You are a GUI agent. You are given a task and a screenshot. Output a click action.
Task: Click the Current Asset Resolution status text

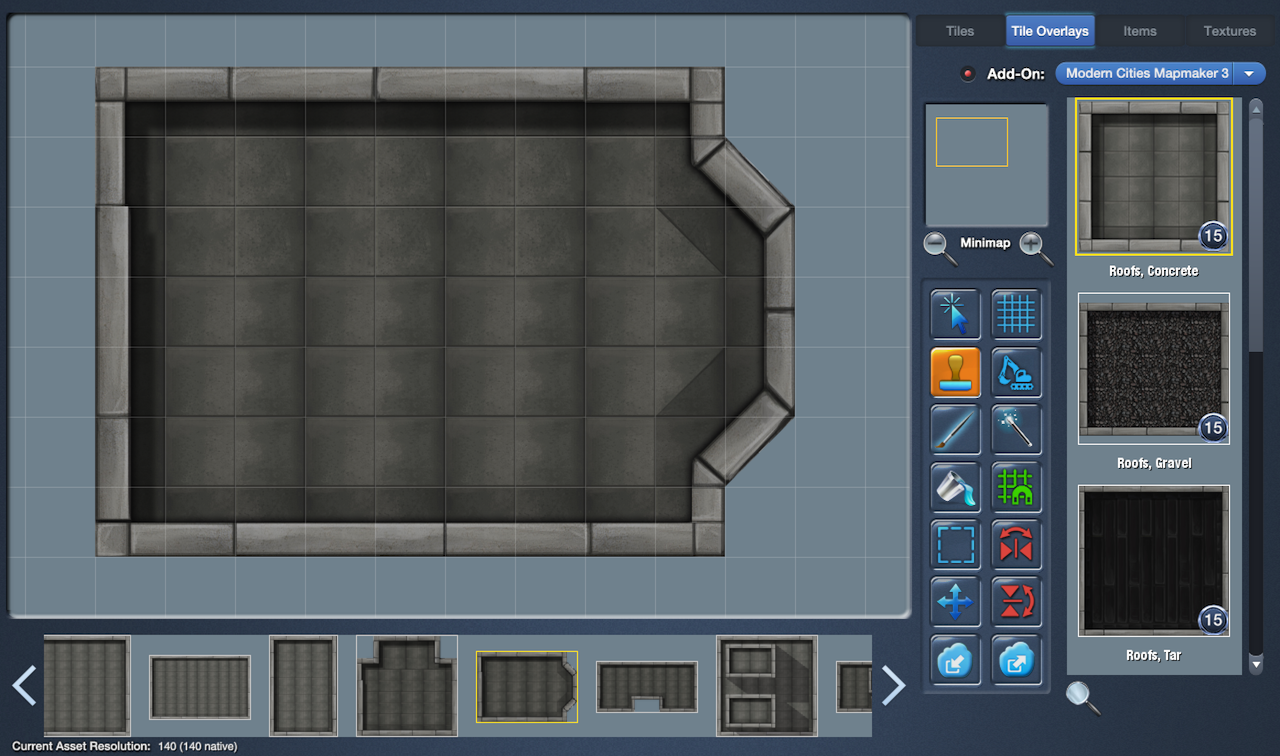pyautogui.click(x=124, y=746)
